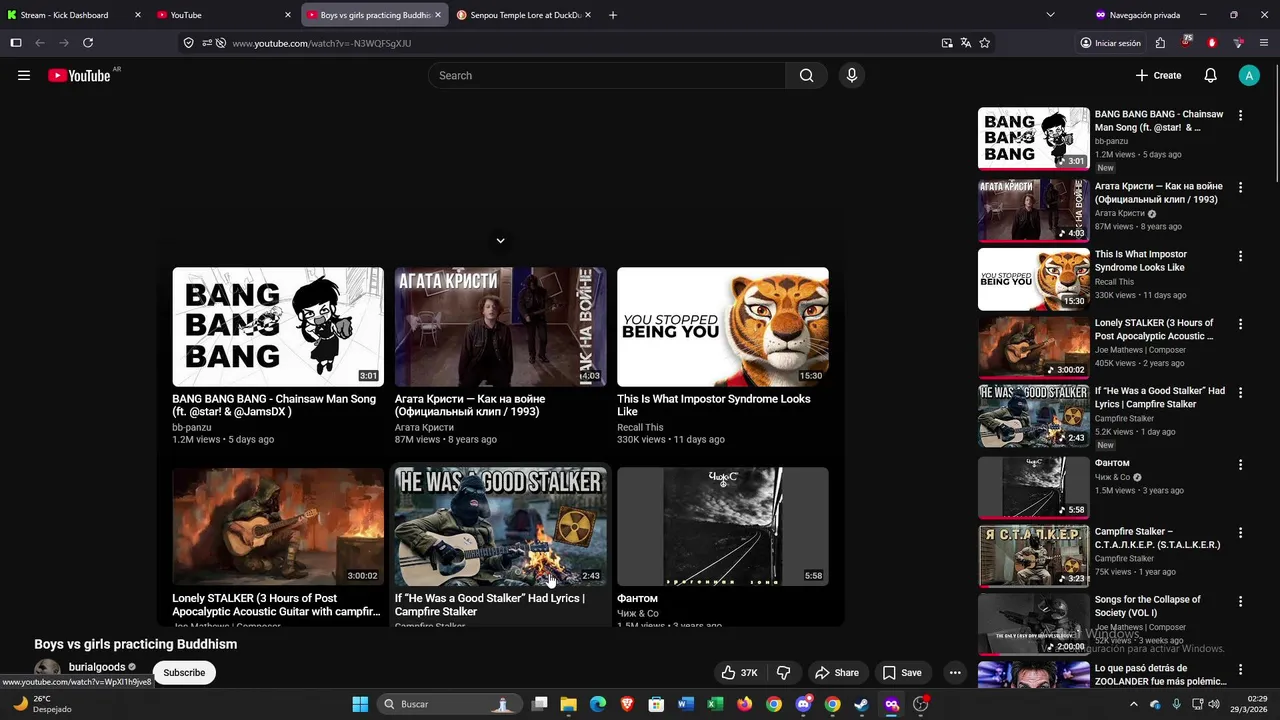Open the YouTube guide hamburger menu

[x=24, y=75]
